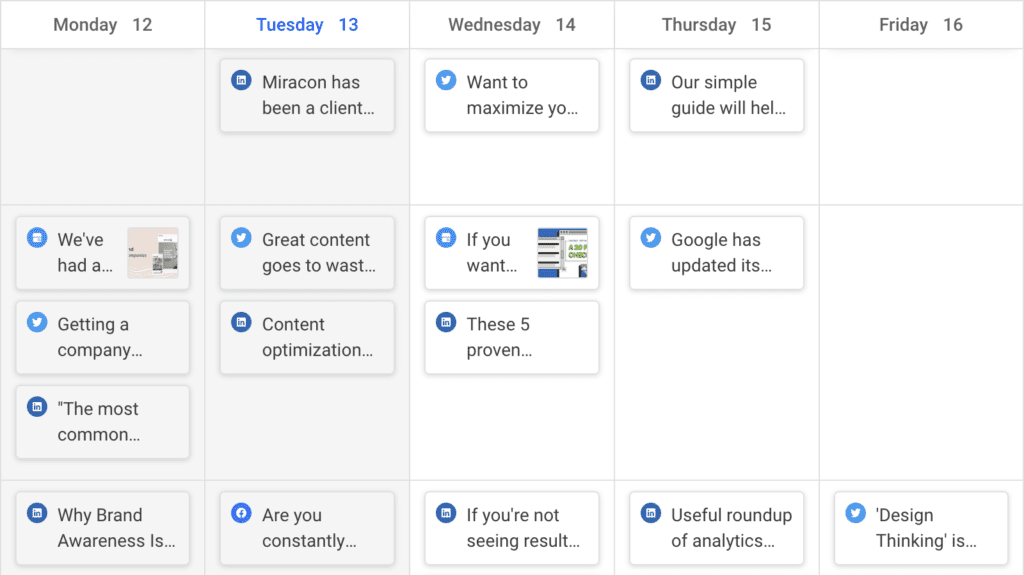1024x575 pixels.
Task: Click the Twitter icon on 'Design Thinking' post
Action: click(x=855, y=513)
